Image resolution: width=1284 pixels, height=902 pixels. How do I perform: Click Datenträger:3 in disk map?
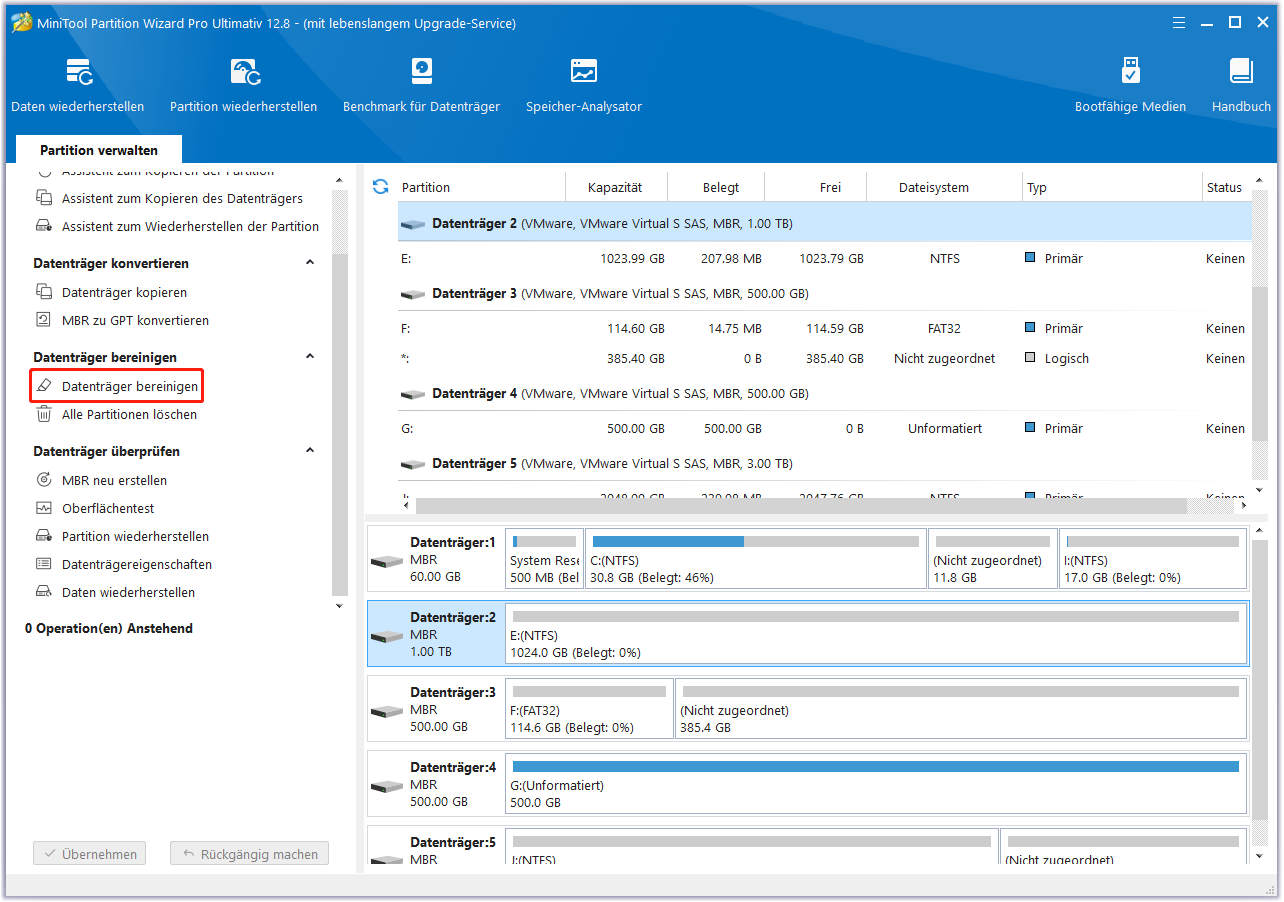pos(436,709)
